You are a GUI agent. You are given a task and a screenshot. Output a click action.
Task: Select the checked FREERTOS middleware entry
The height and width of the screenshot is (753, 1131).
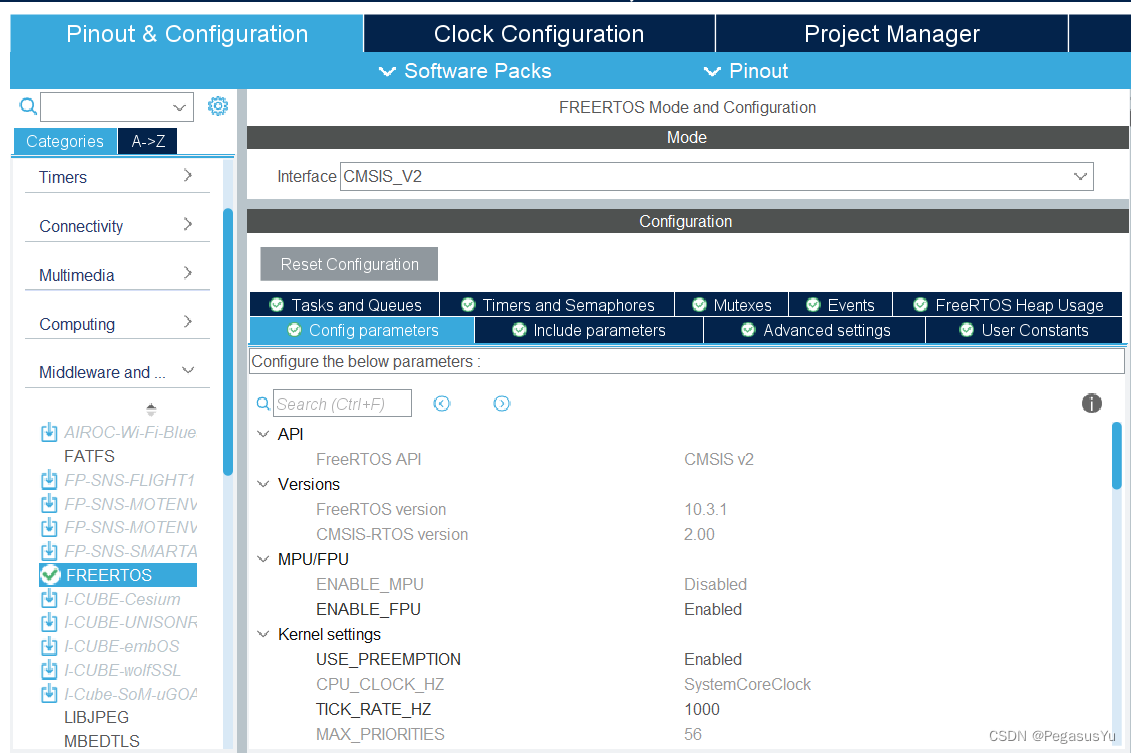coord(108,575)
